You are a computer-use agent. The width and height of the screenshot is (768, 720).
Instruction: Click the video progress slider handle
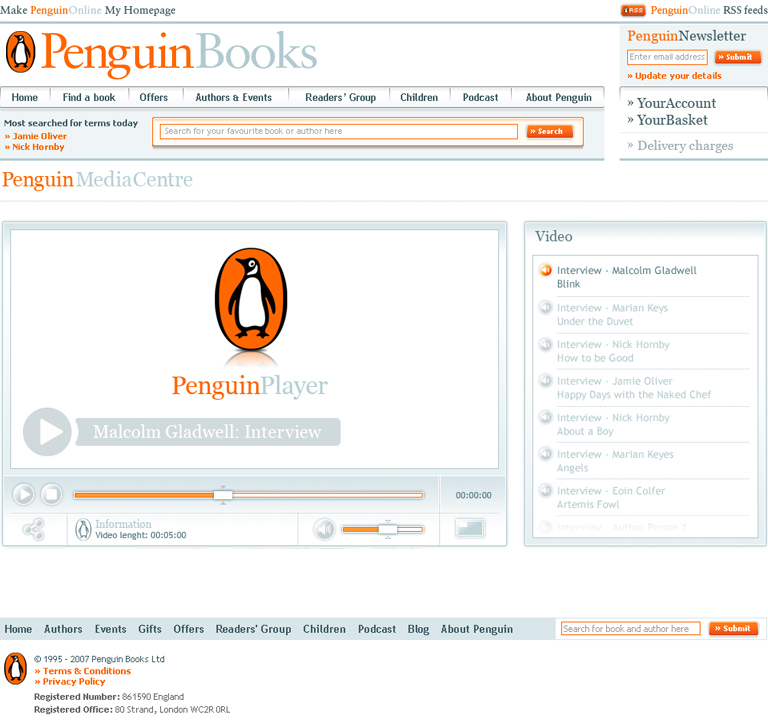(x=223, y=495)
